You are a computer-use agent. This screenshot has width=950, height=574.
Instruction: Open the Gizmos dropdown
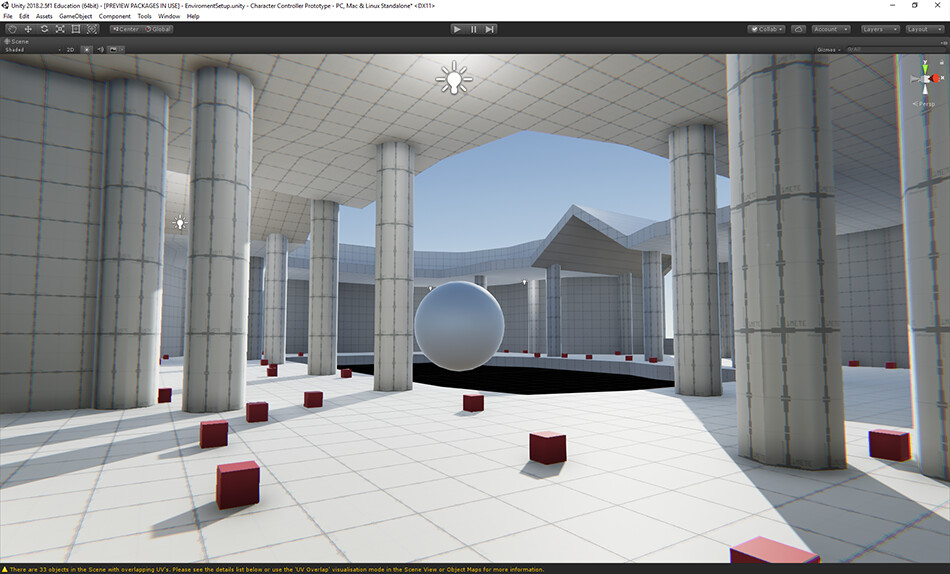pos(829,50)
